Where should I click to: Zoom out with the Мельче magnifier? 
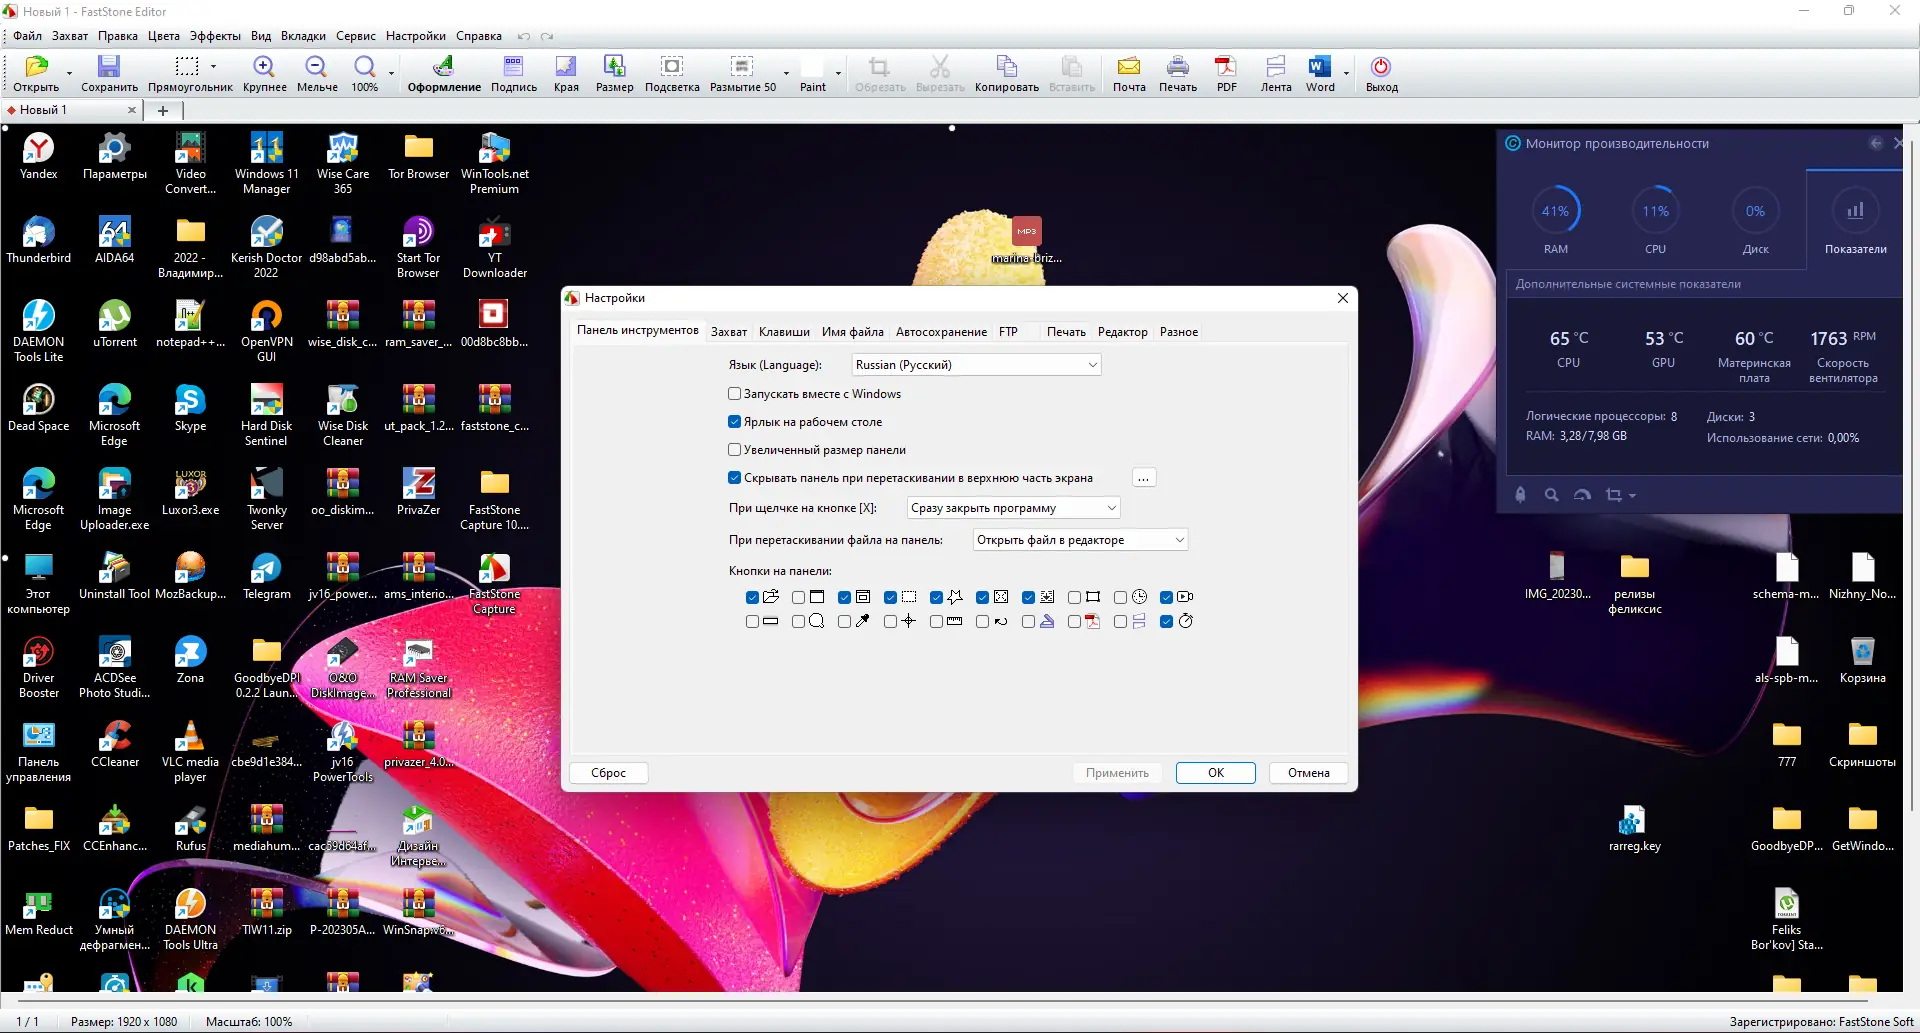pos(317,73)
